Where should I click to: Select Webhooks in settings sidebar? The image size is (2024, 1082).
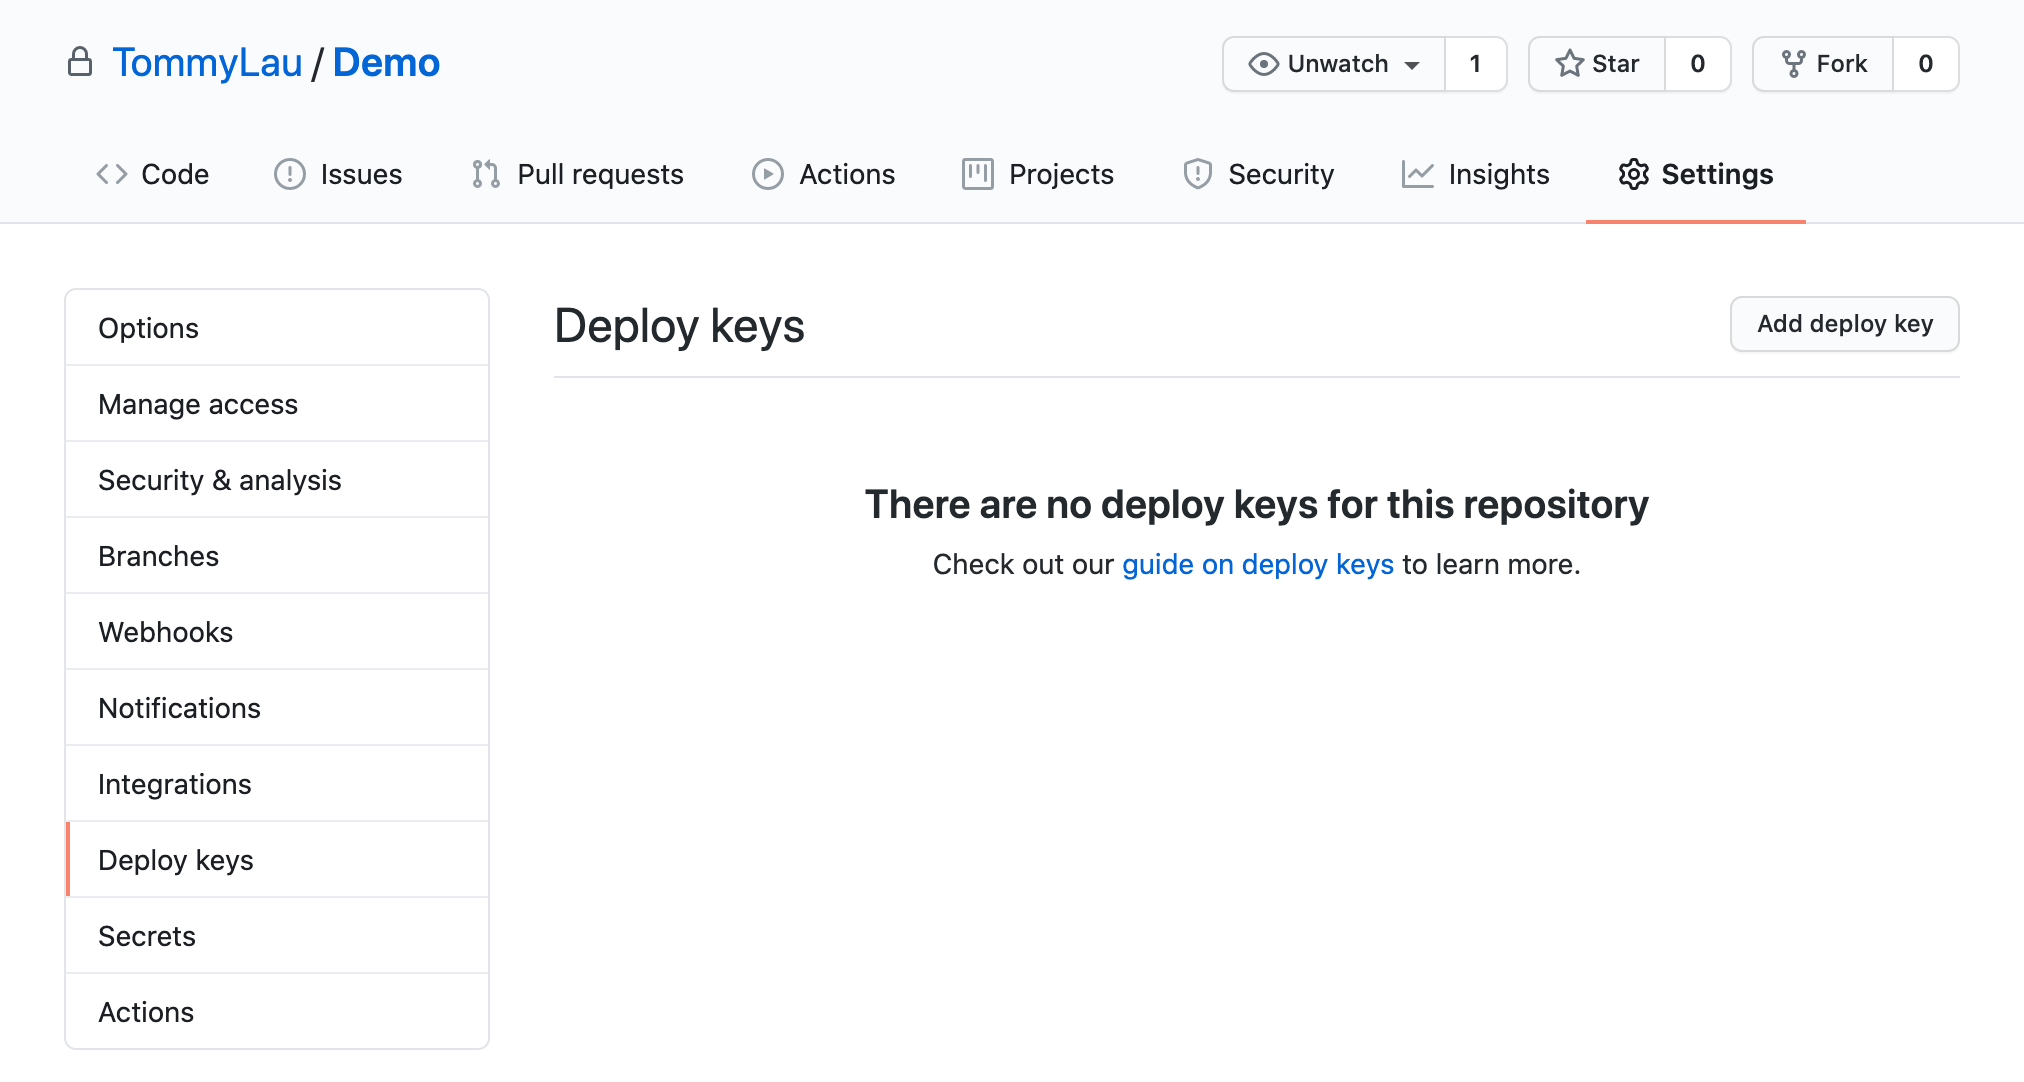click(x=165, y=632)
